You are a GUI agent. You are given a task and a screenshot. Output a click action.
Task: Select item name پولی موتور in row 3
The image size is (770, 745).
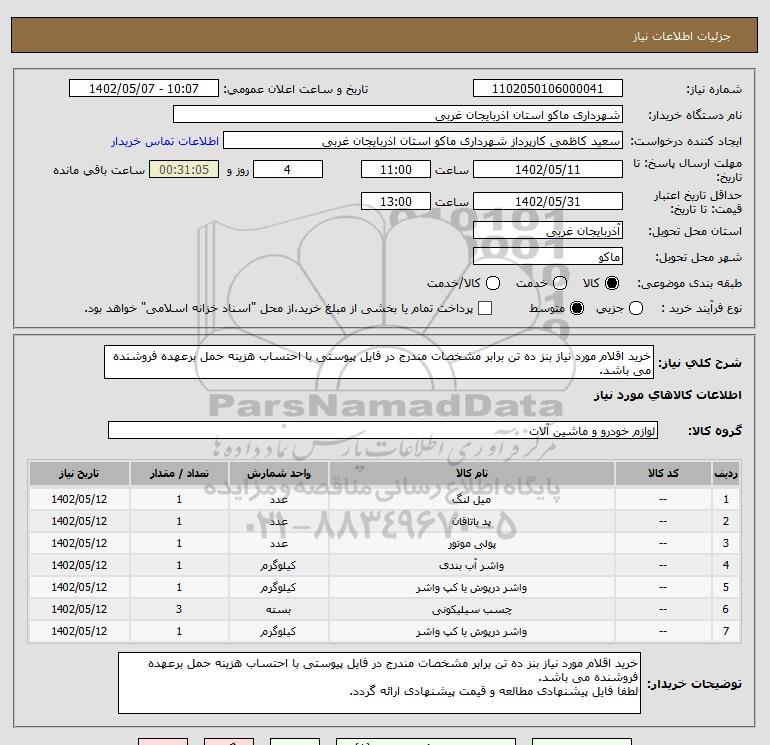pyautogui.click(x=471, y=544)
